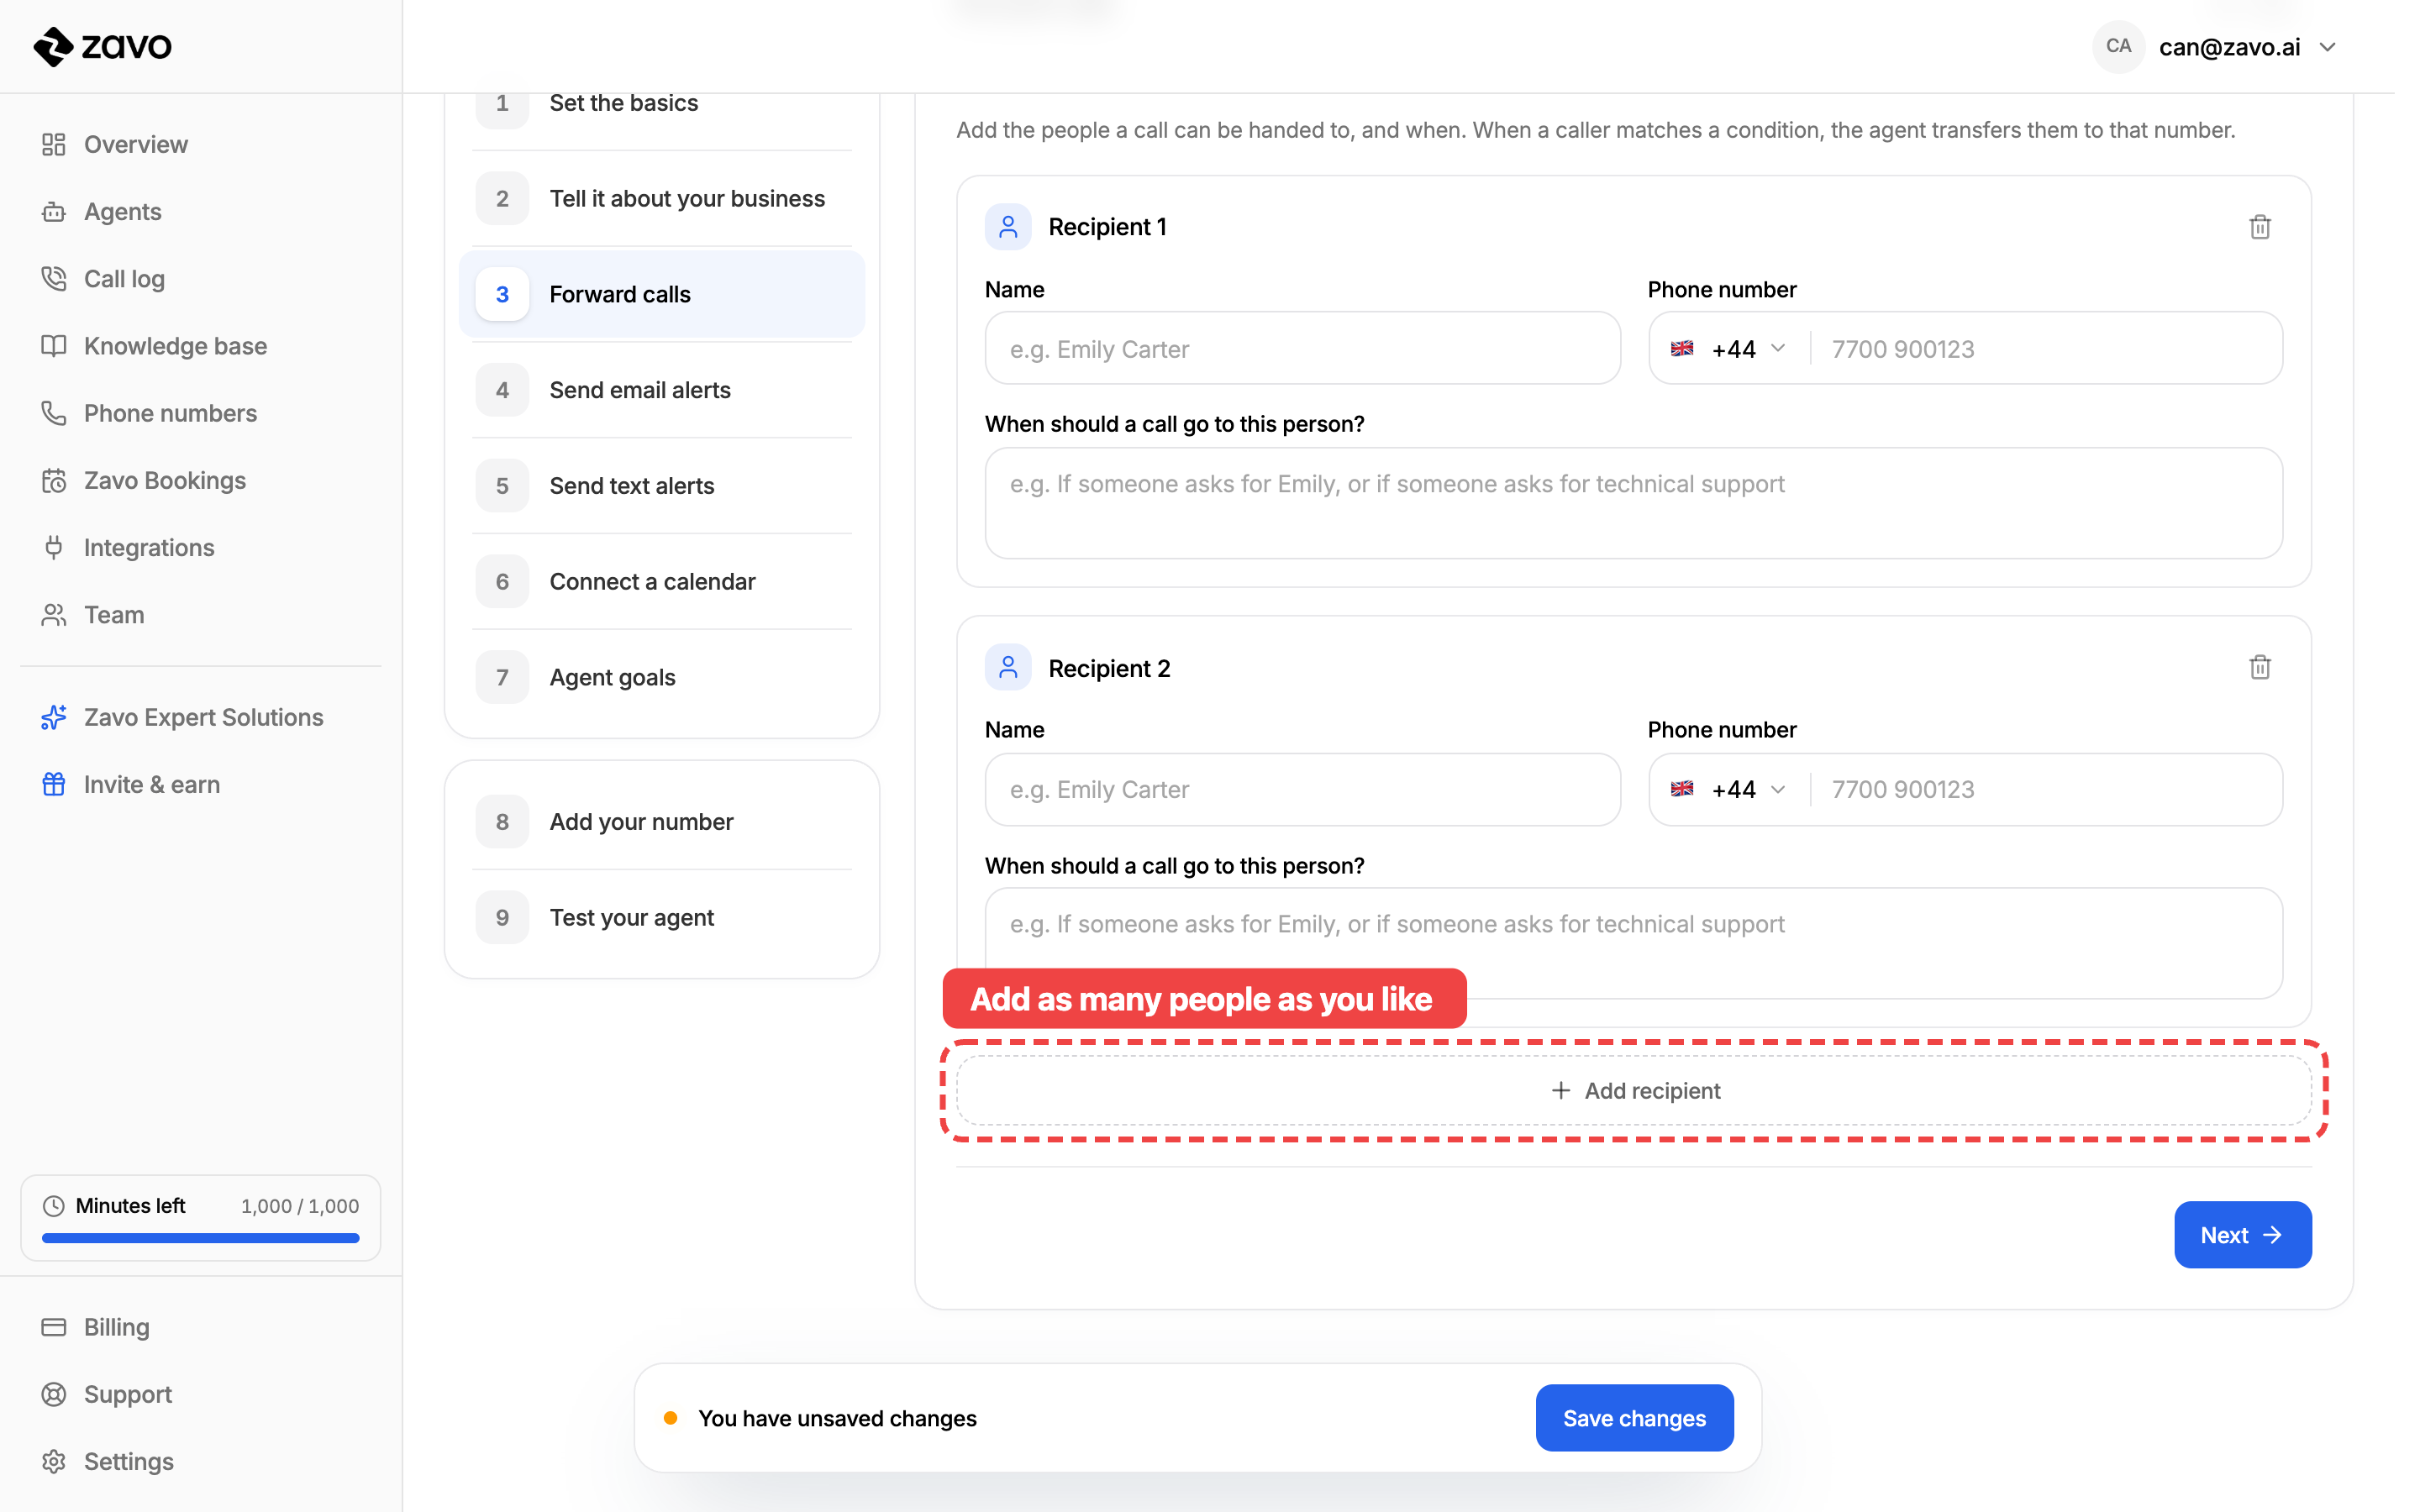
Task: Click Recipient 1 phone number field
Action: 2046,348
